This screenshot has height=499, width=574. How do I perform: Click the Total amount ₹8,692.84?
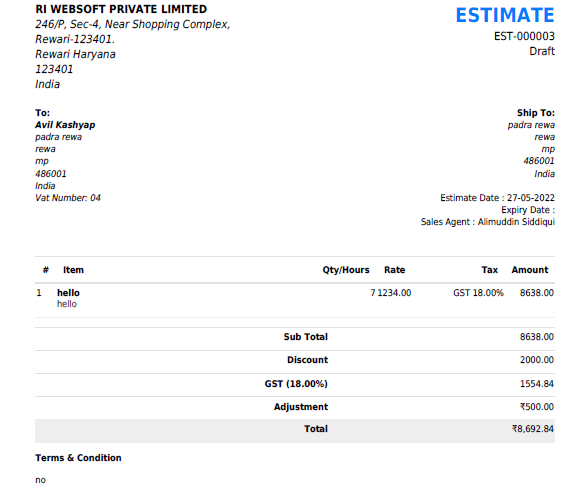tap(533, 429)
